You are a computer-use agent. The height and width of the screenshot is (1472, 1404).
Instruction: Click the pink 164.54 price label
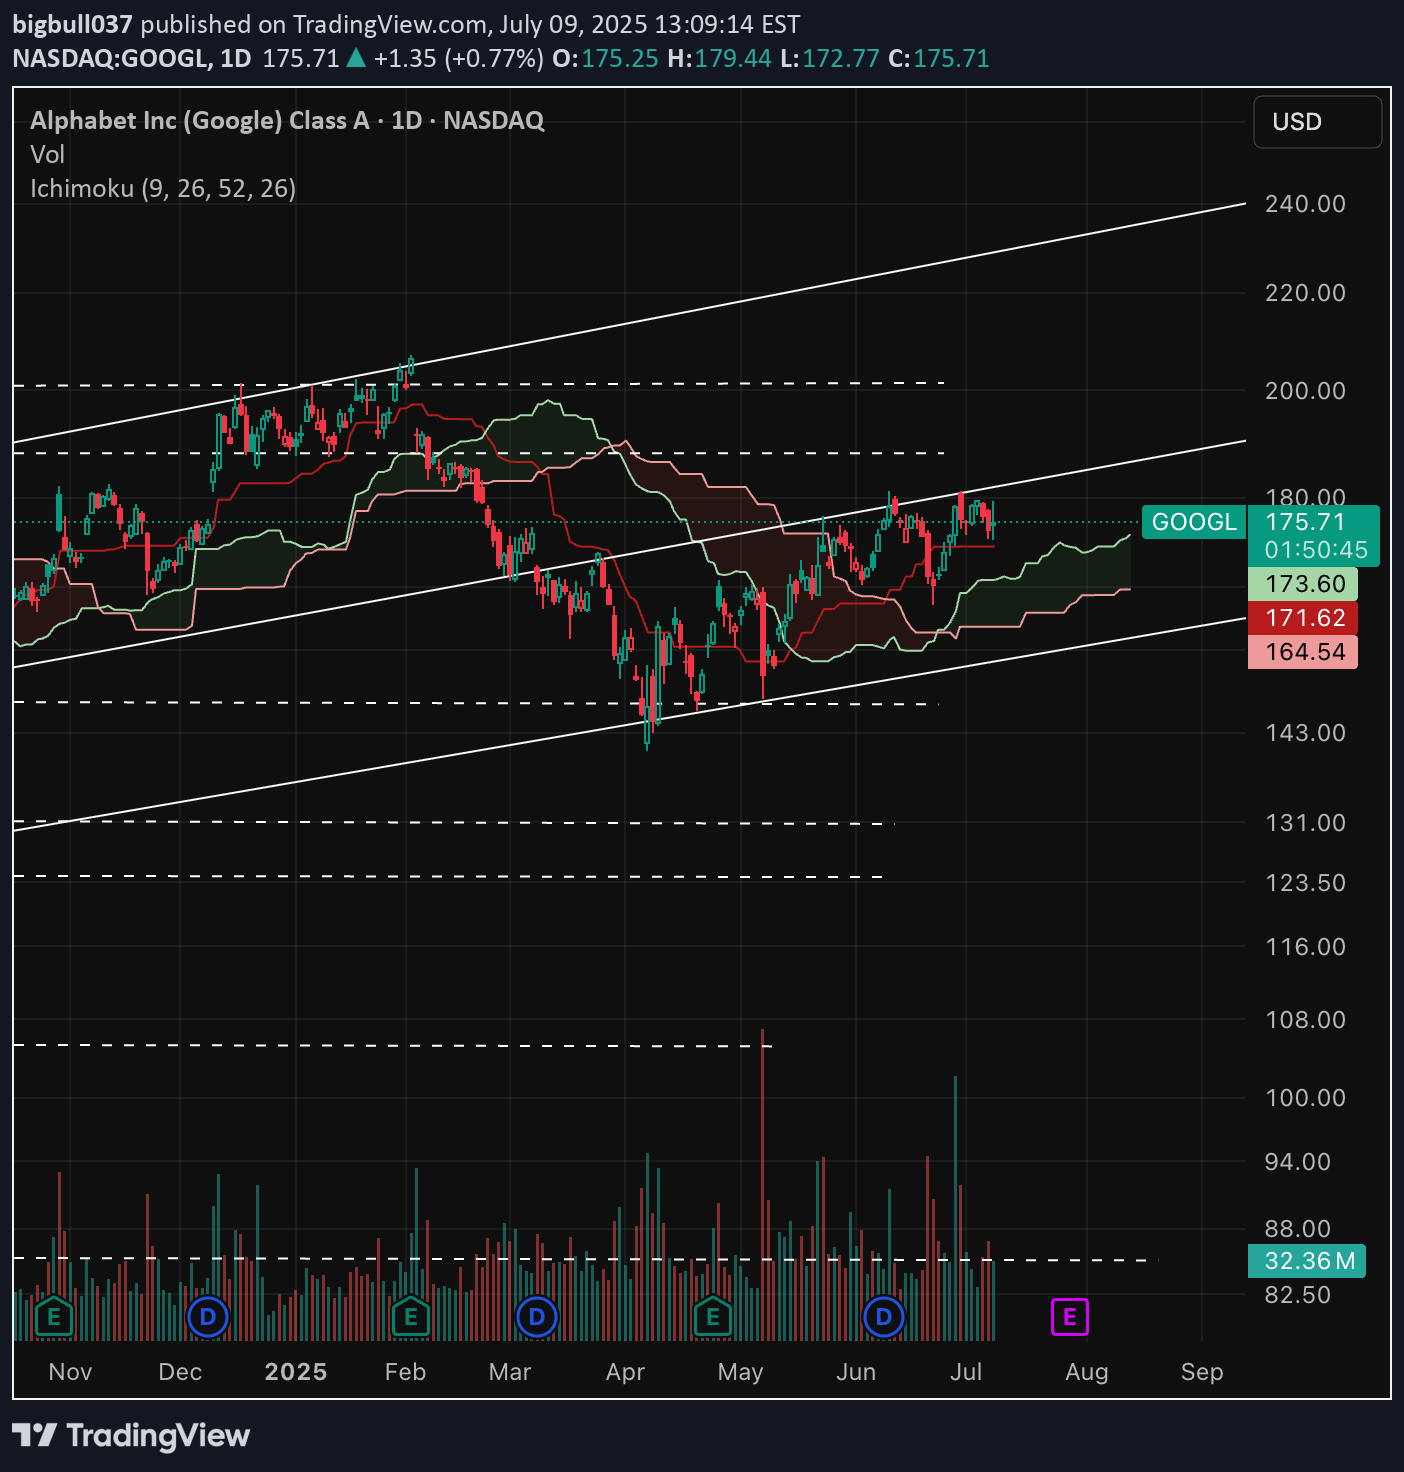coord(1304,652)
